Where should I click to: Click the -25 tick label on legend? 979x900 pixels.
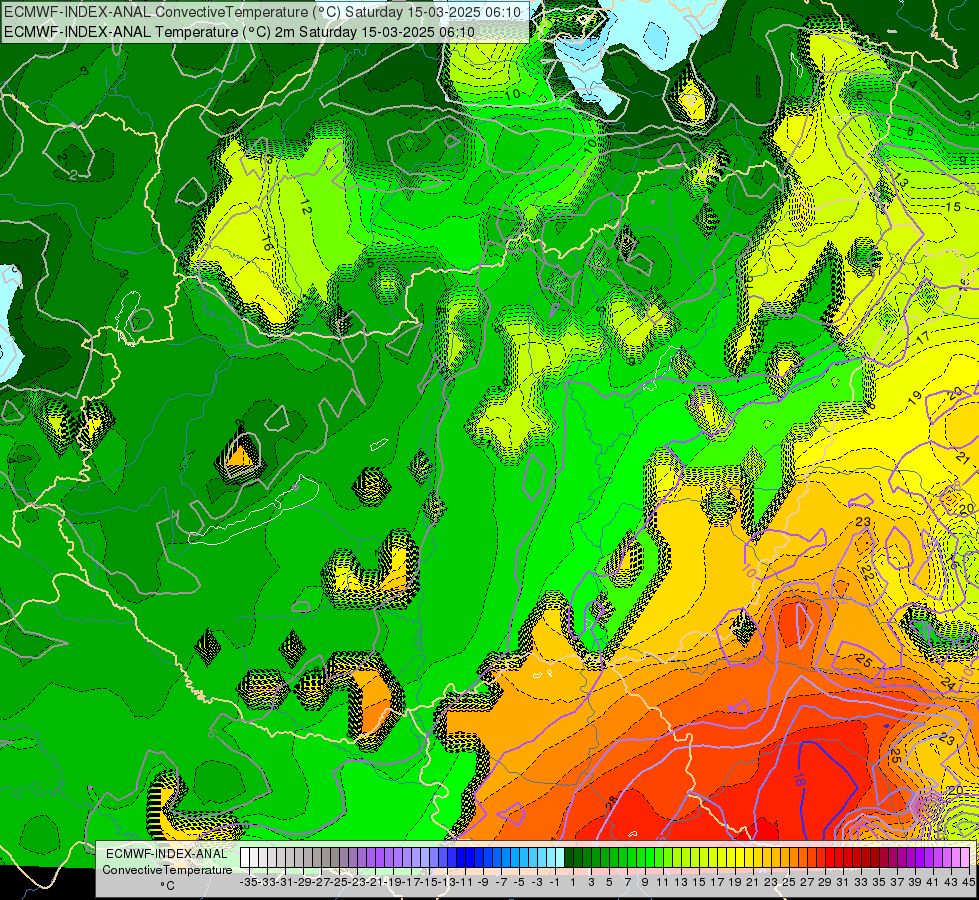point(338,883)
